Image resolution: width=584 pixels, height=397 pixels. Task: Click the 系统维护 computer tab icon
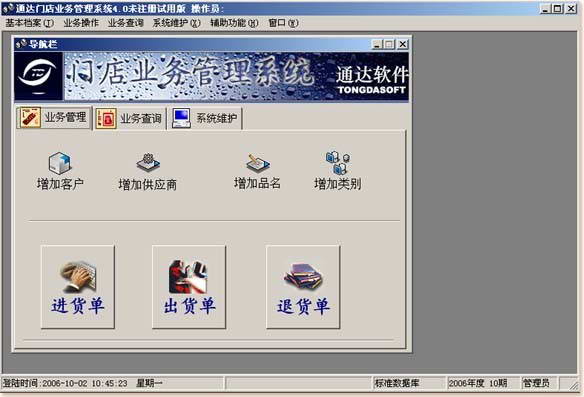pyautogui.click(x=182, y=119)
